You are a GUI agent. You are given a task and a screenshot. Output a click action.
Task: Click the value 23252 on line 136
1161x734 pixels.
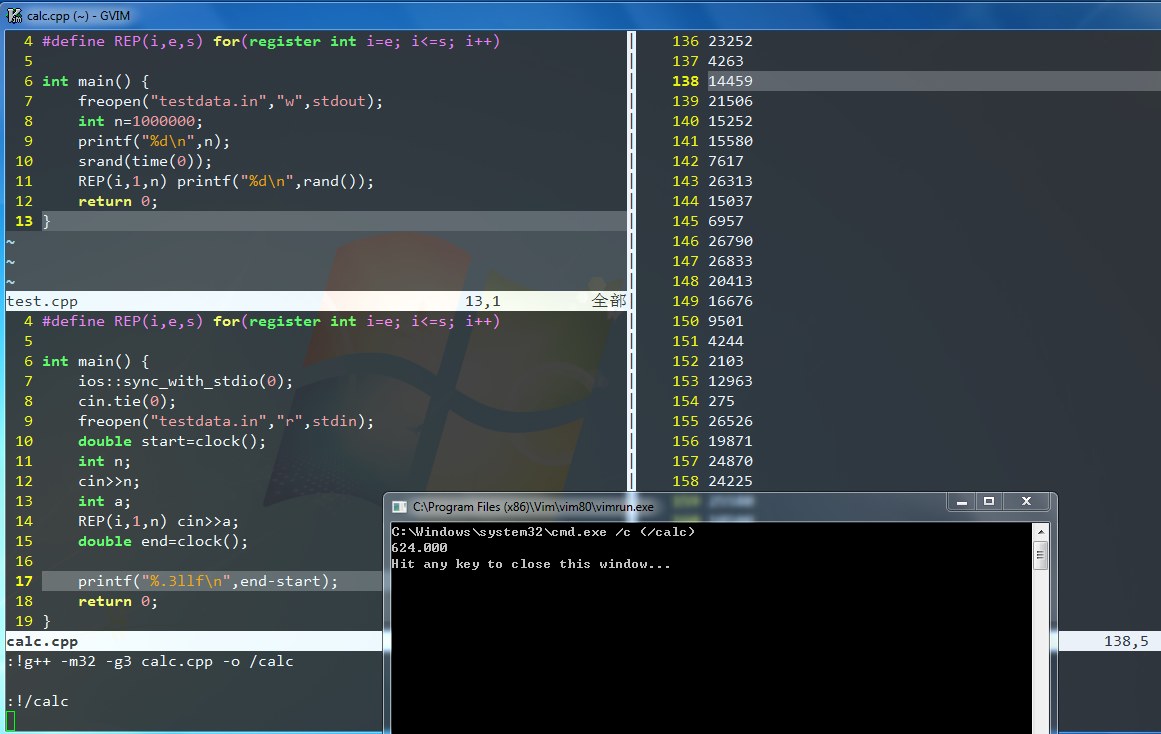[x=730, y=41]
